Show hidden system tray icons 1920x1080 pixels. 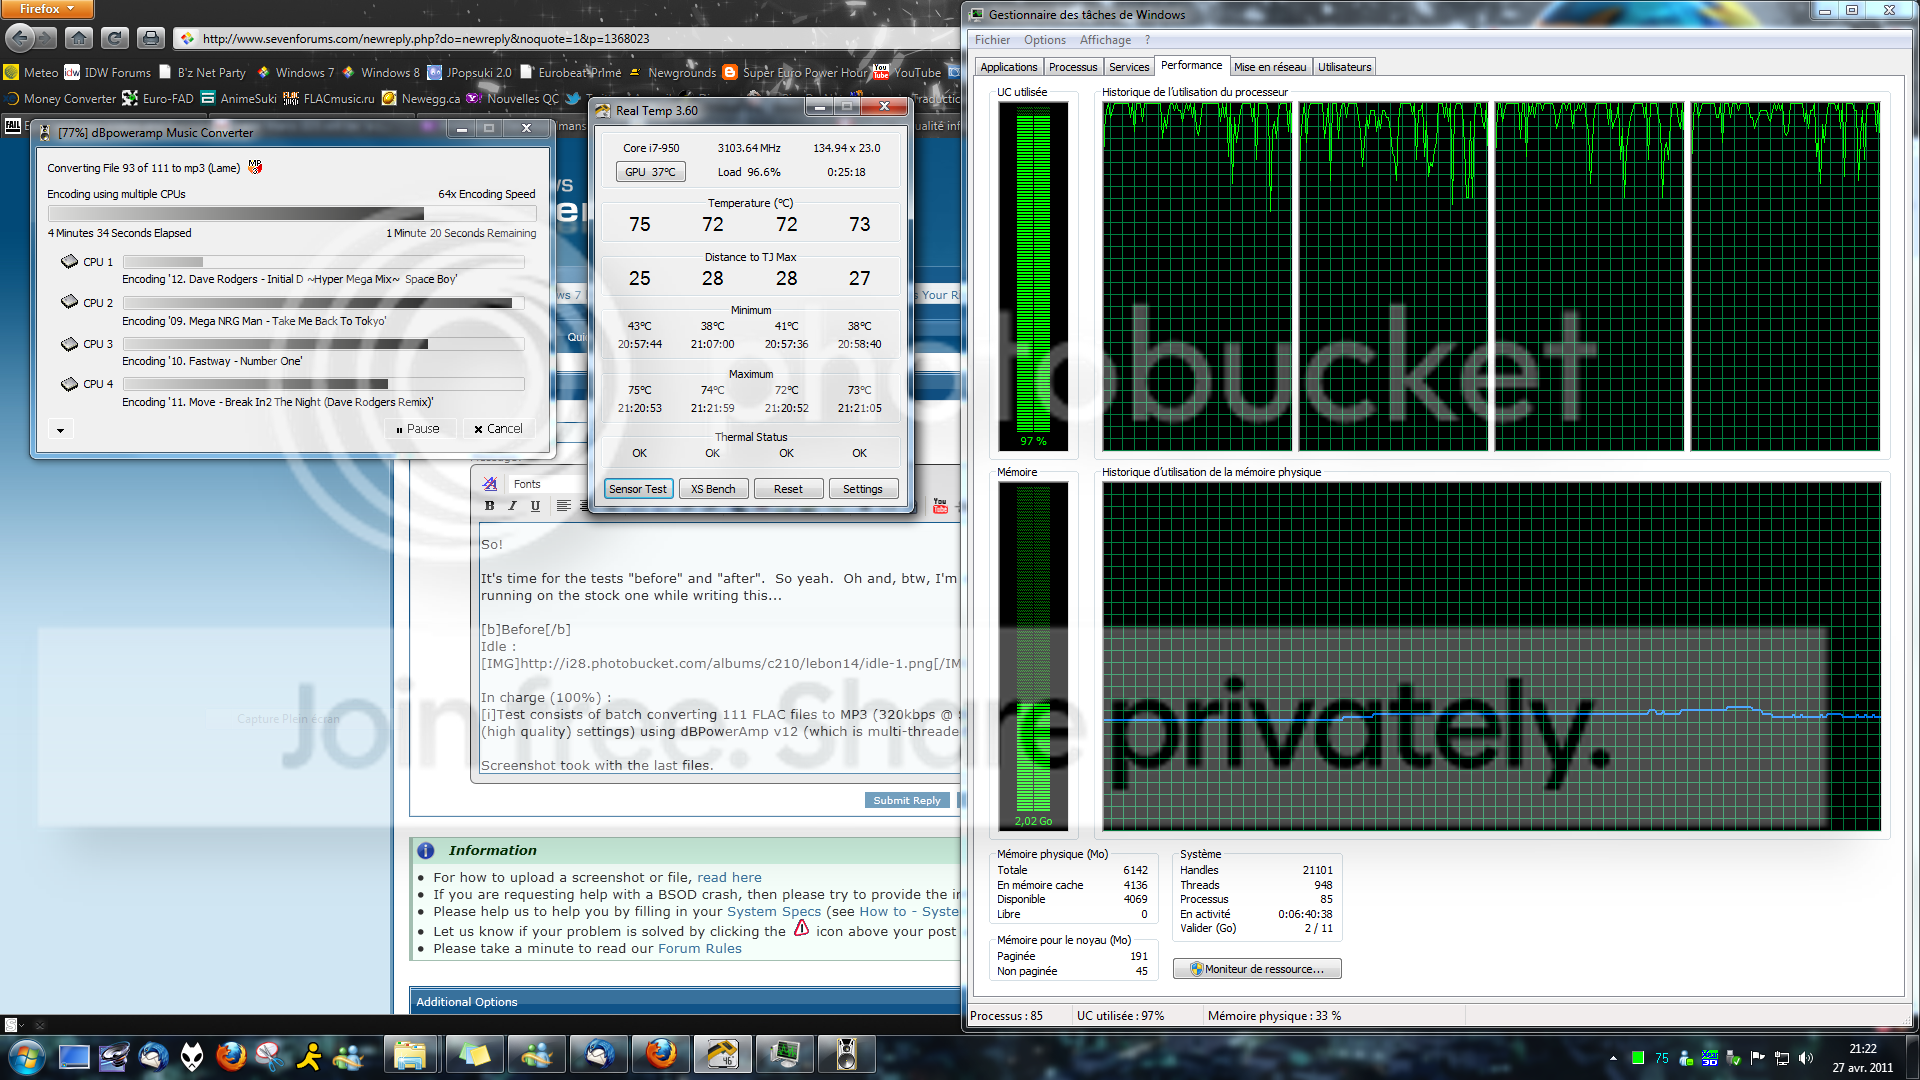coord(1613,1058)
